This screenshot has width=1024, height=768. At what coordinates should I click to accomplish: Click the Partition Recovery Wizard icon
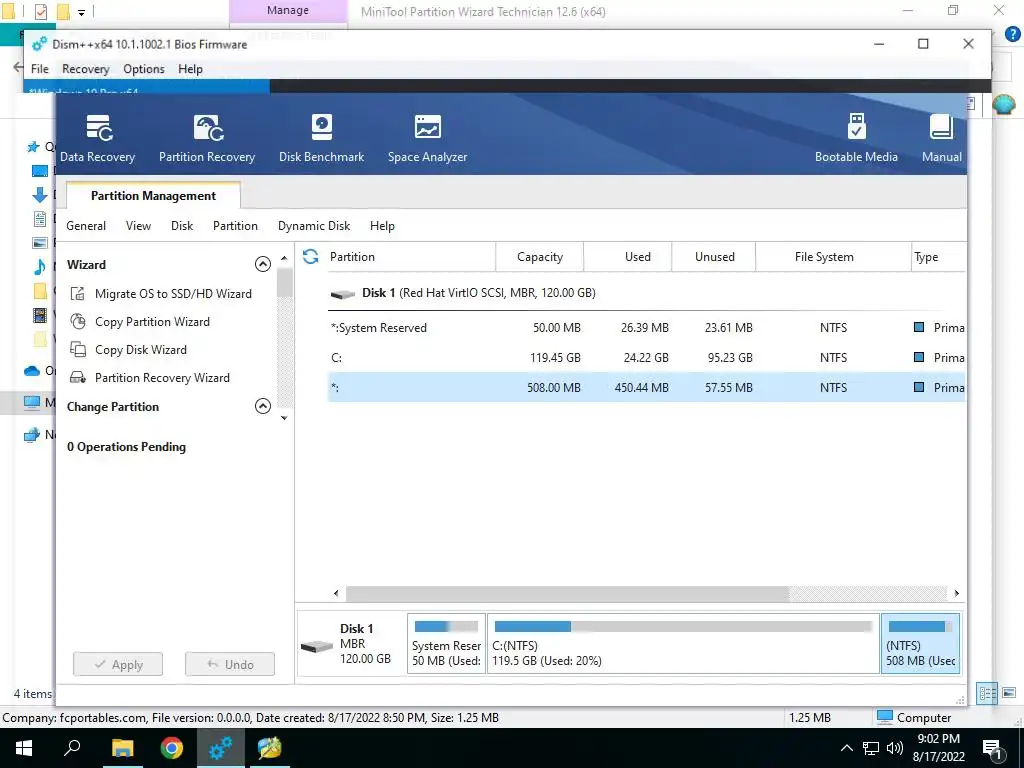78,377
